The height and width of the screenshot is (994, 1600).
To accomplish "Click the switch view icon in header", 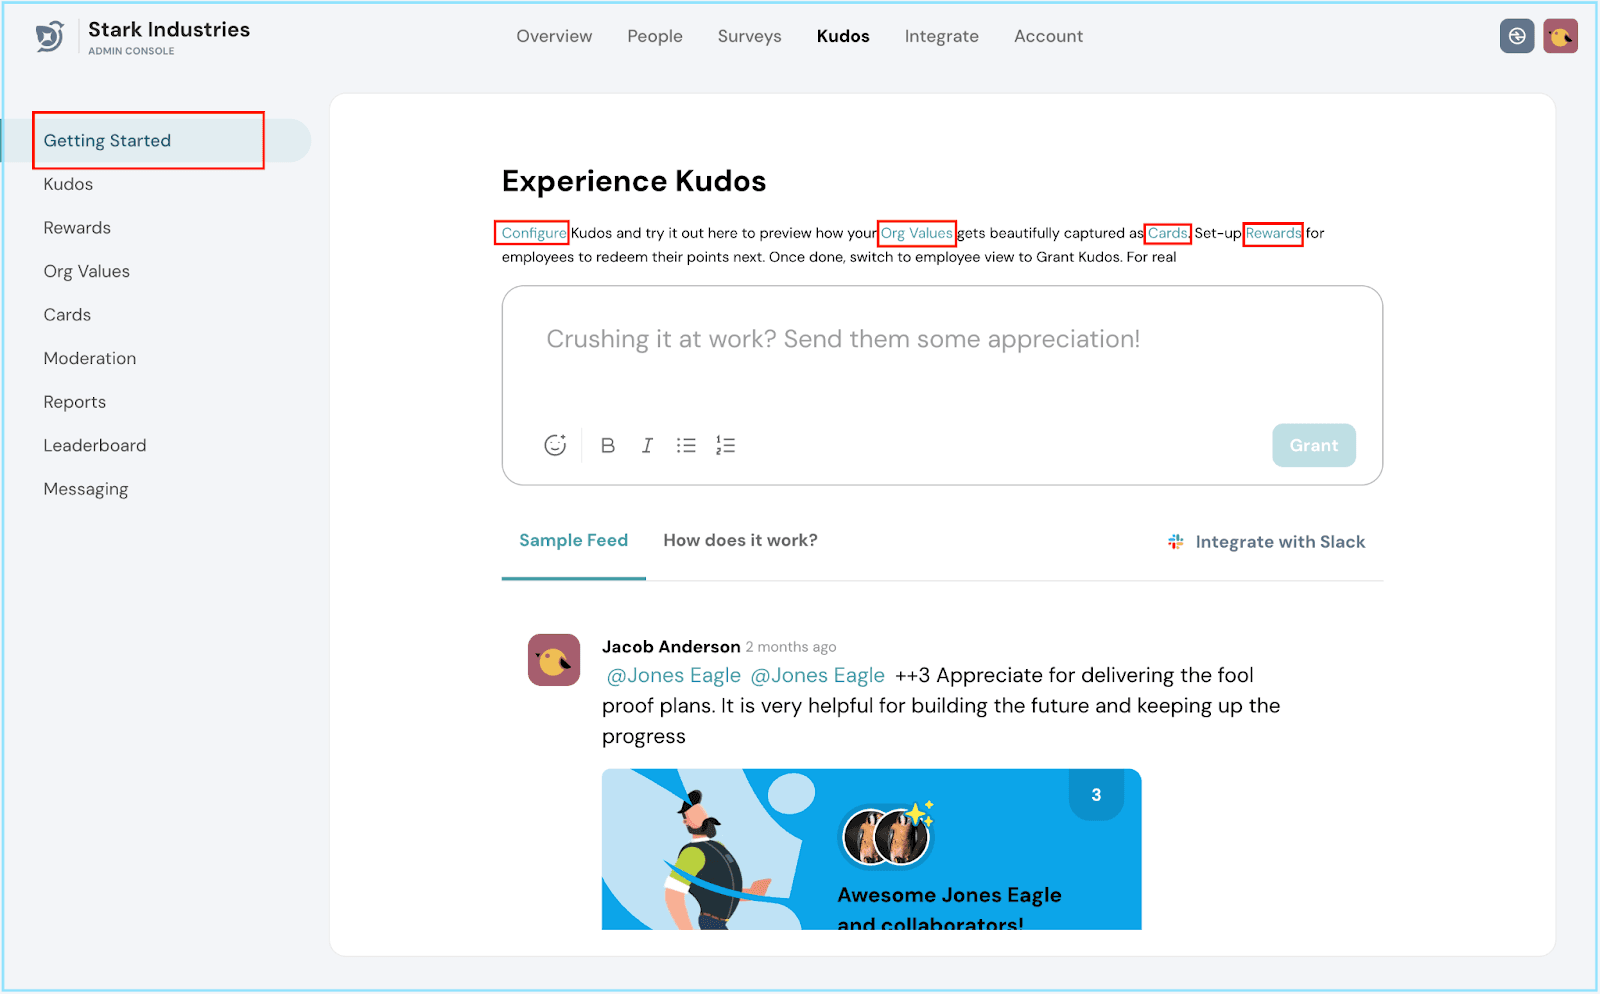I will click(1516, 37).
